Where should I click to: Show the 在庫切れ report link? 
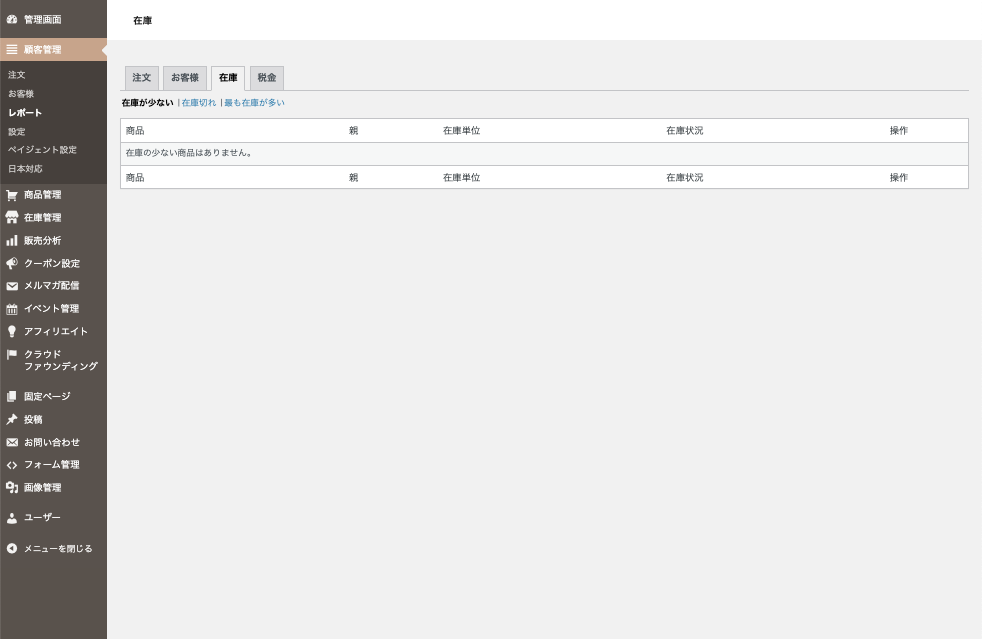click(x=198, y=103)
